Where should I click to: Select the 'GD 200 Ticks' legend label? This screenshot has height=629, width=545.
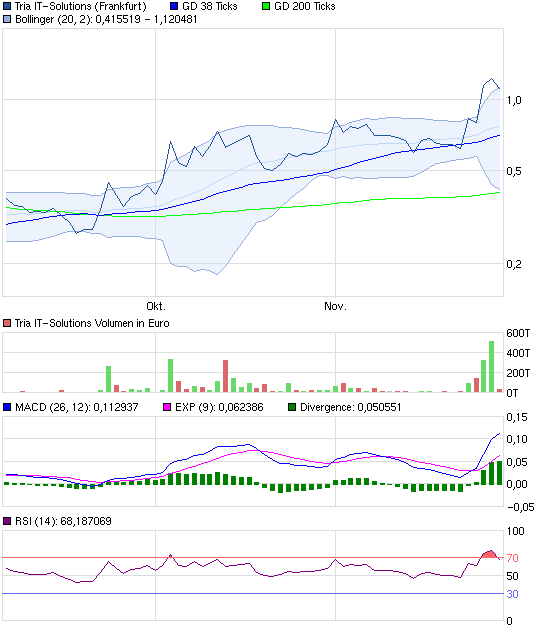click(305, 6)
